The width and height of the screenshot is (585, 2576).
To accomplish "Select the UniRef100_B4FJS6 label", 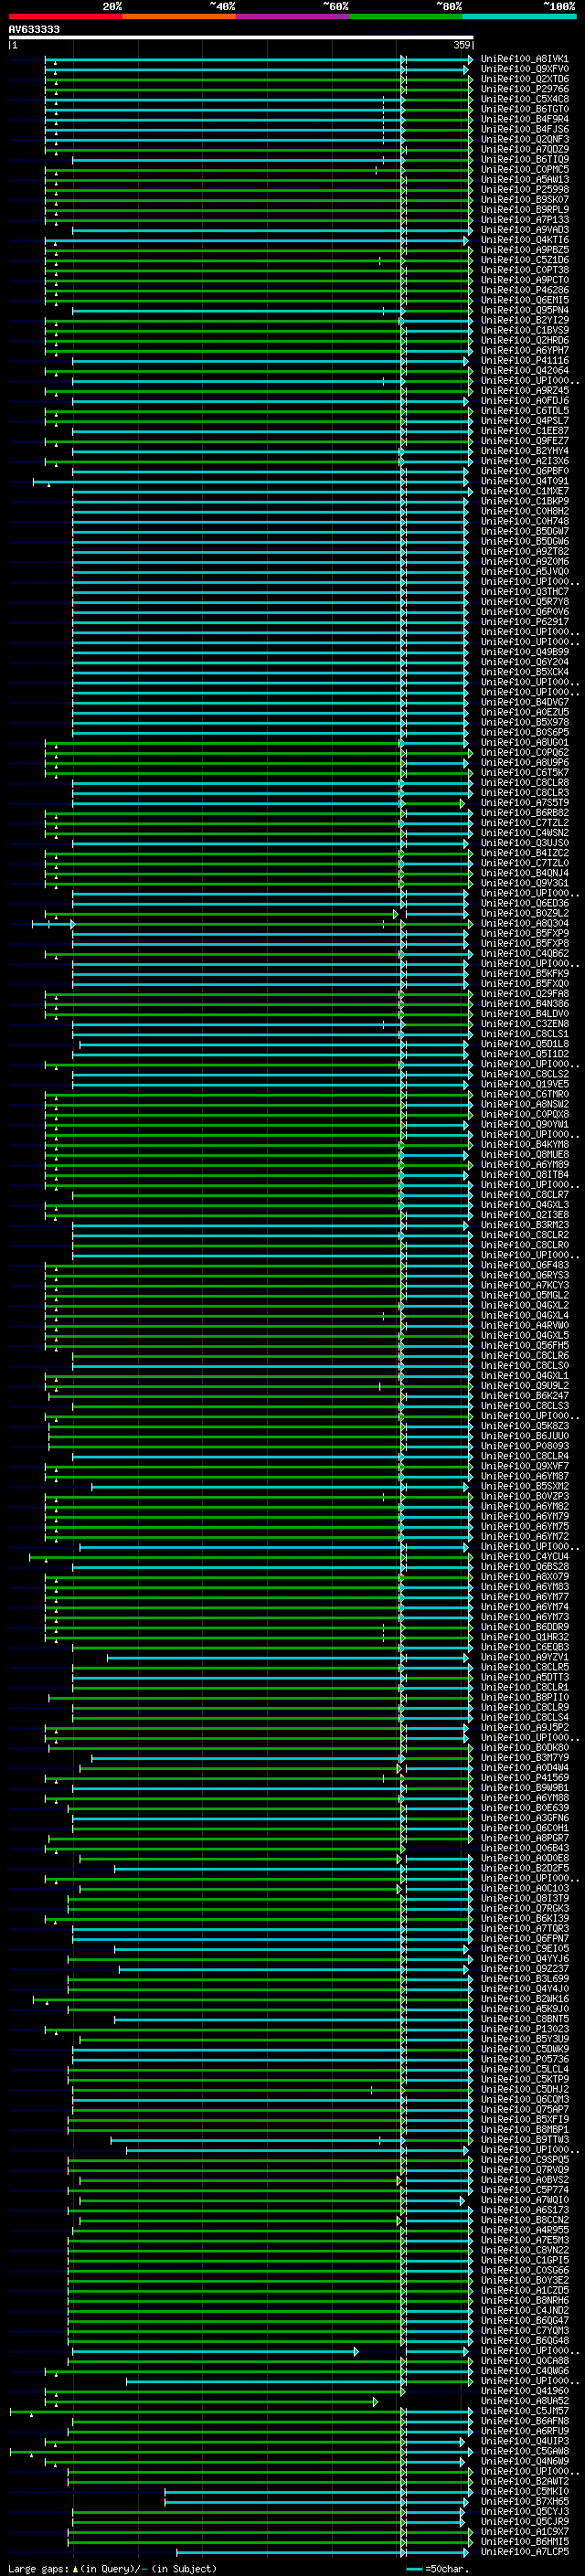I will pyautogui.click(x=524, y=129).
